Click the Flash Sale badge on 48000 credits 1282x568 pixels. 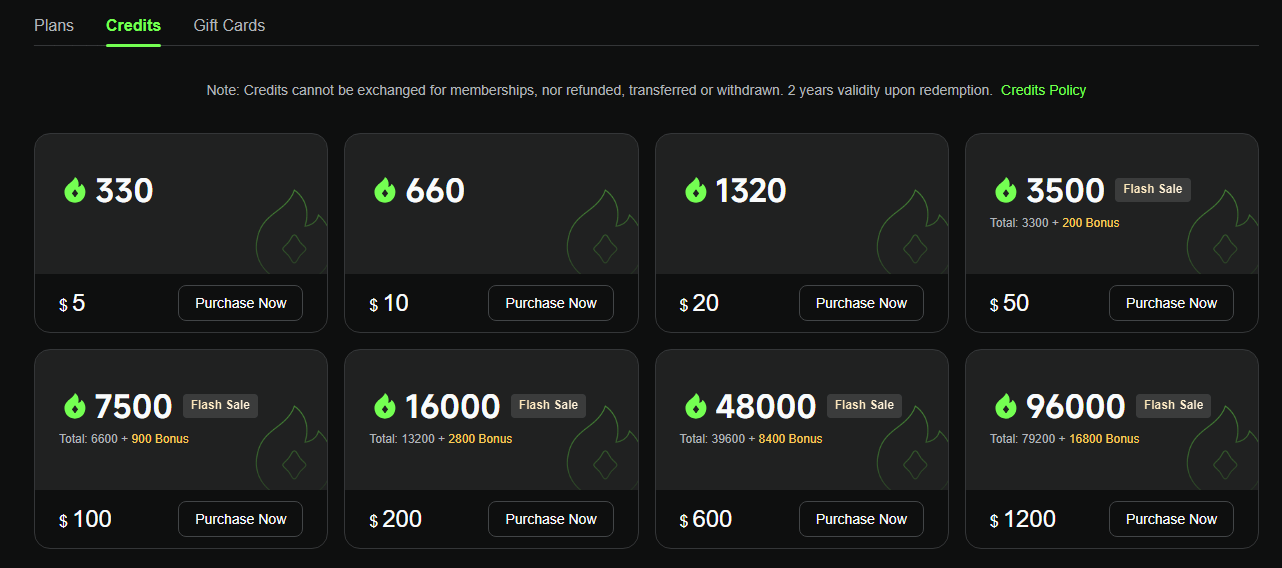tap(864, 405)
